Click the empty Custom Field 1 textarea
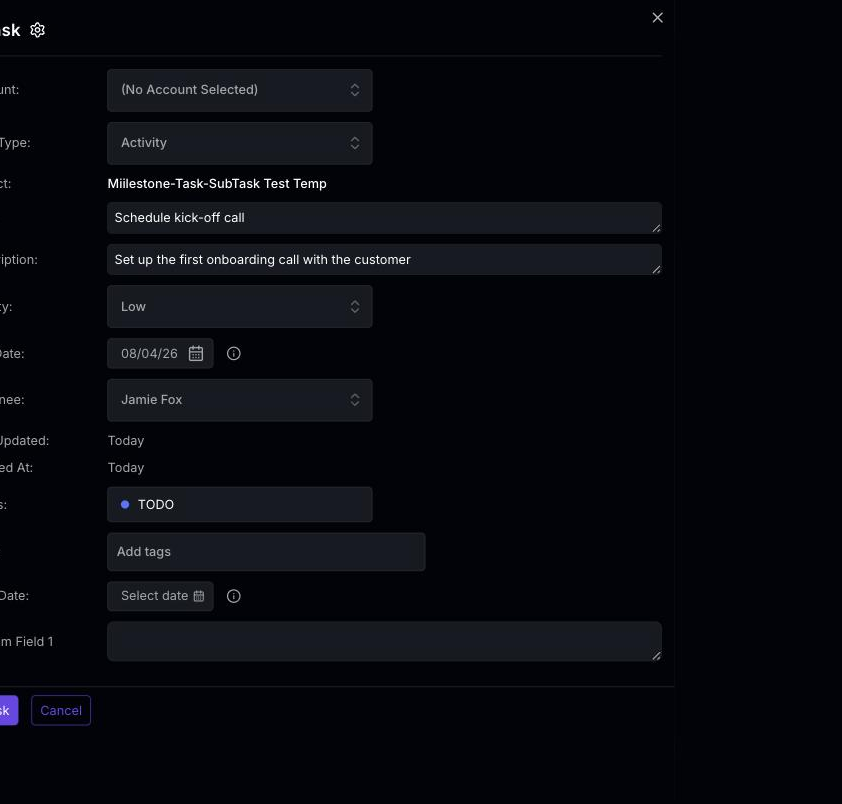The image size is (842, 804). pos(384,641)
